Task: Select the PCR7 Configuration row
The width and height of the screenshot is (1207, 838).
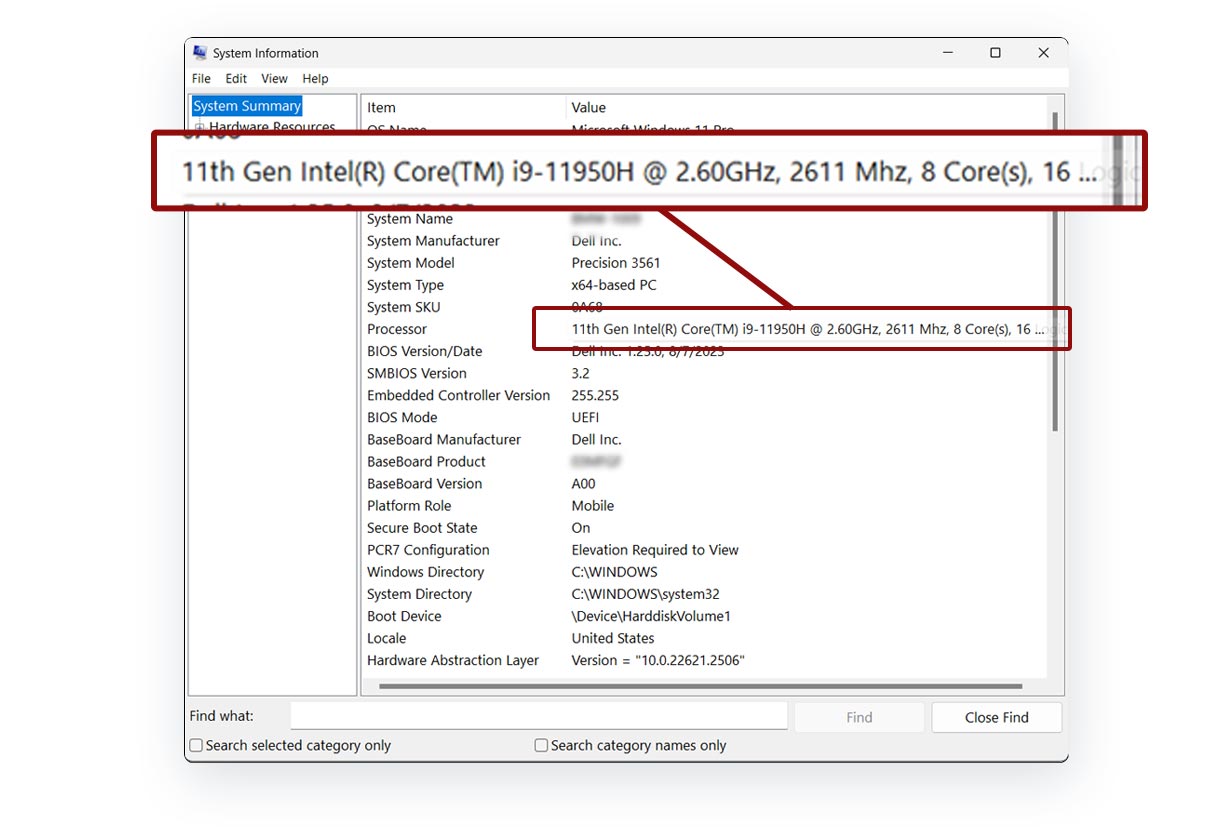Action: (x=704, y=549)
